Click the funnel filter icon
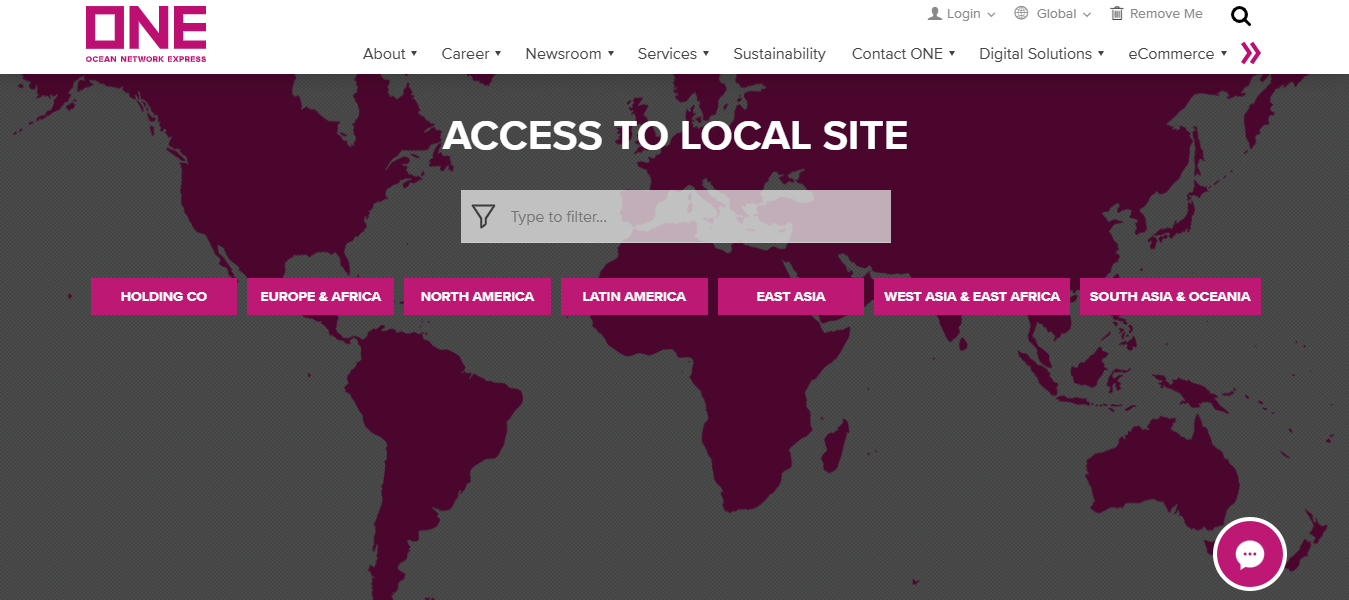 point(483,216)
